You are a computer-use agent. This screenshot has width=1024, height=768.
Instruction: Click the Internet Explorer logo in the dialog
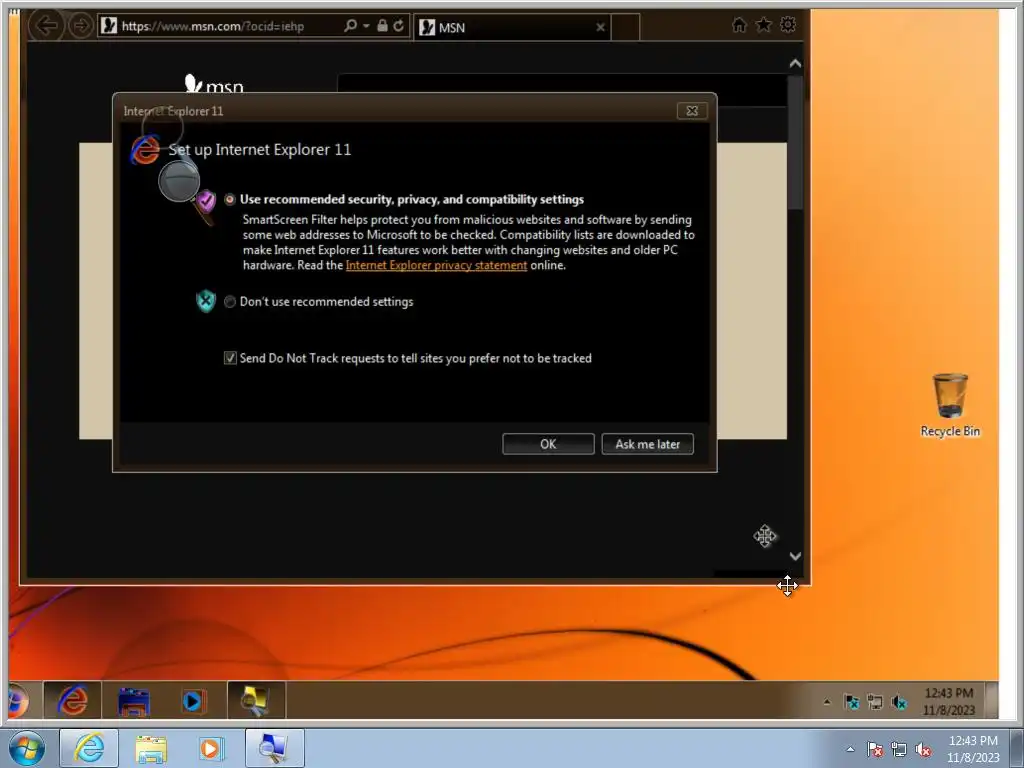point(144,150)
